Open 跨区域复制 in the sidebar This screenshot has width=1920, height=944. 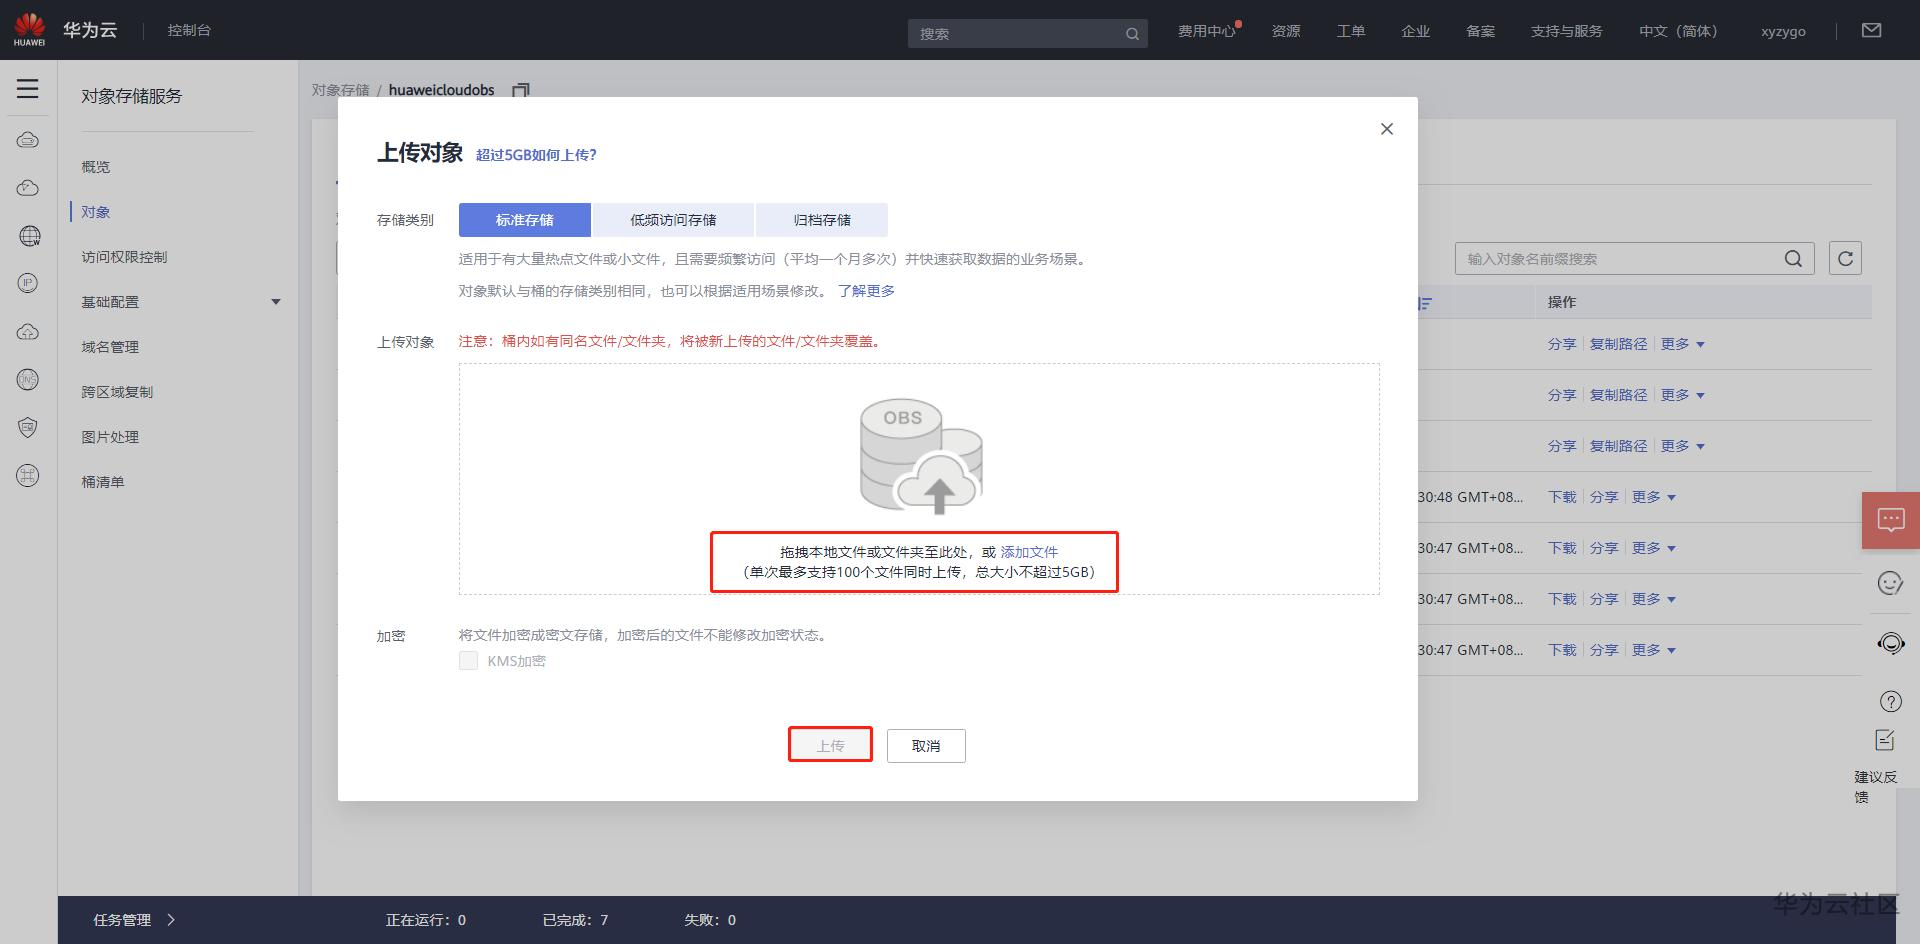(117, 392)
